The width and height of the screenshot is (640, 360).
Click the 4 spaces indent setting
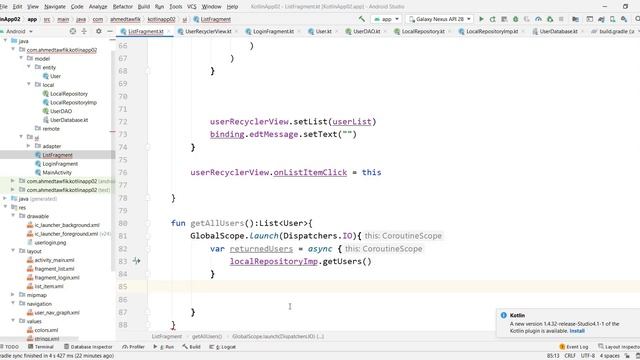click(609, 356)
